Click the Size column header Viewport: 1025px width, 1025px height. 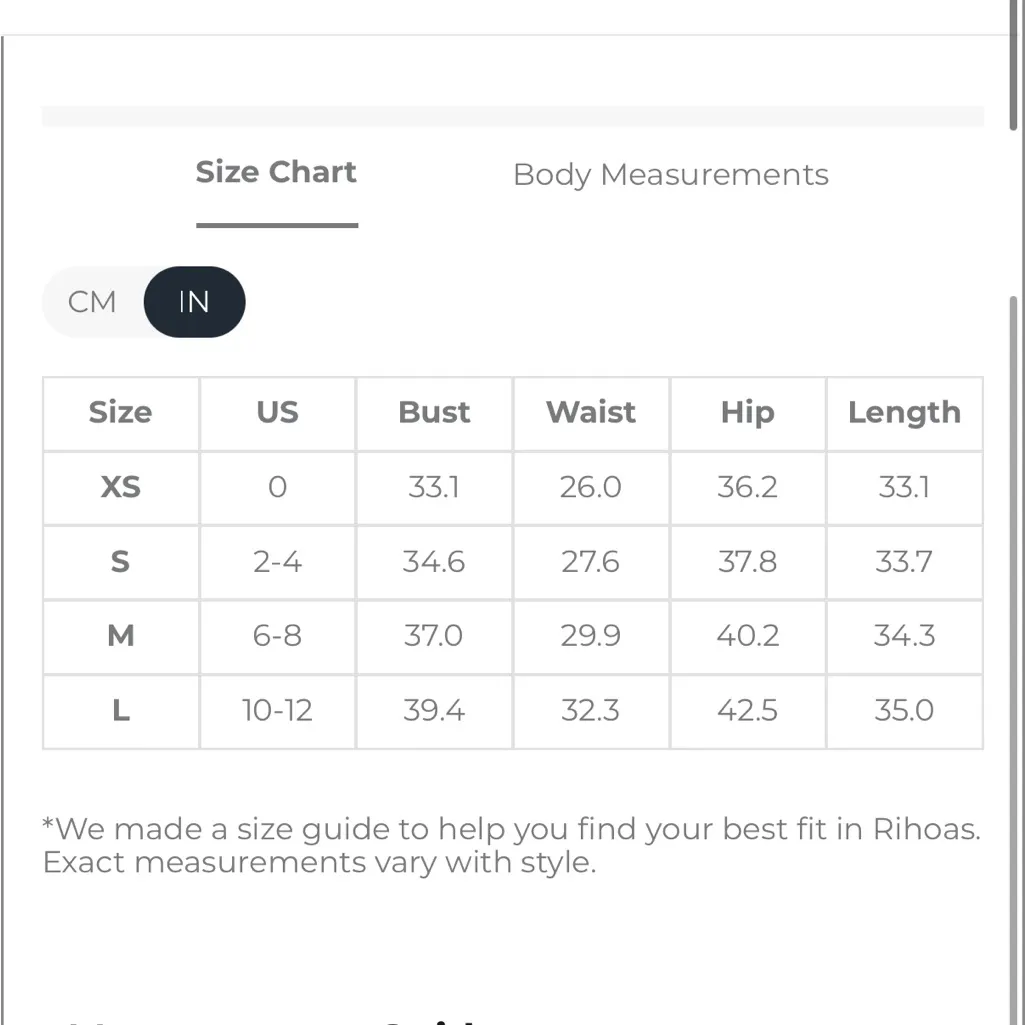coord(120,413)
